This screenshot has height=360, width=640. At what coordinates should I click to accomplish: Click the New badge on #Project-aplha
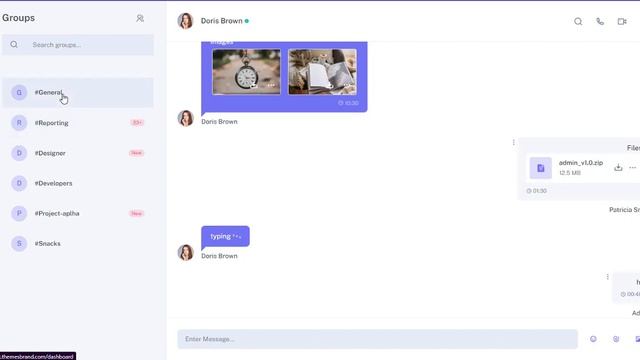tap(136, 213)
